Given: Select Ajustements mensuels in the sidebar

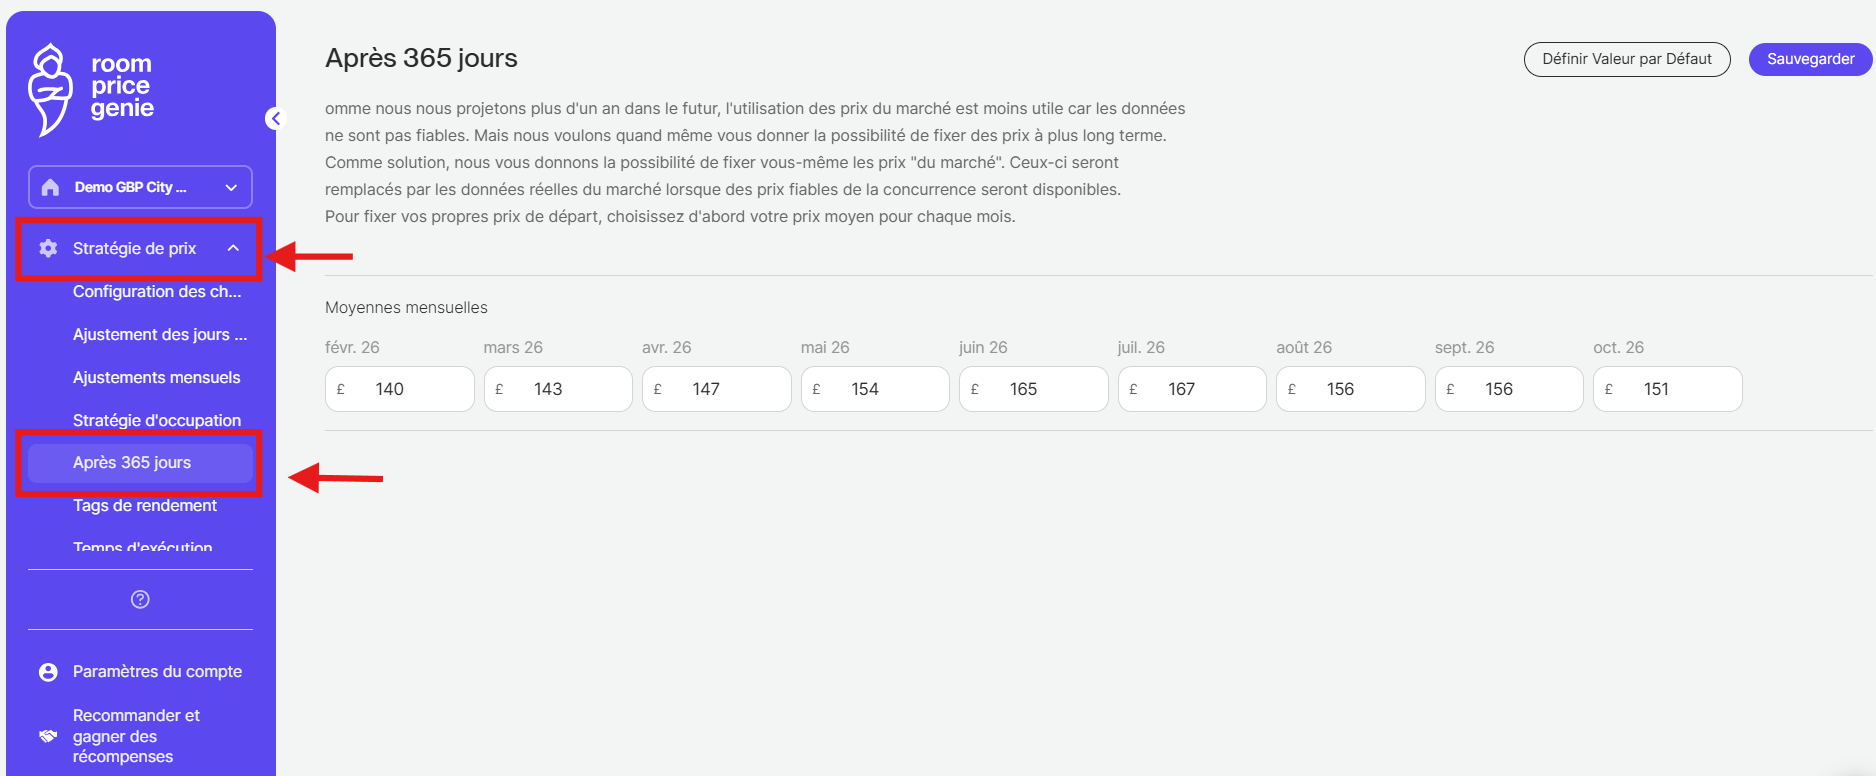Looking at the screenshot, I should pyautogui.click(x=156, y=377).
